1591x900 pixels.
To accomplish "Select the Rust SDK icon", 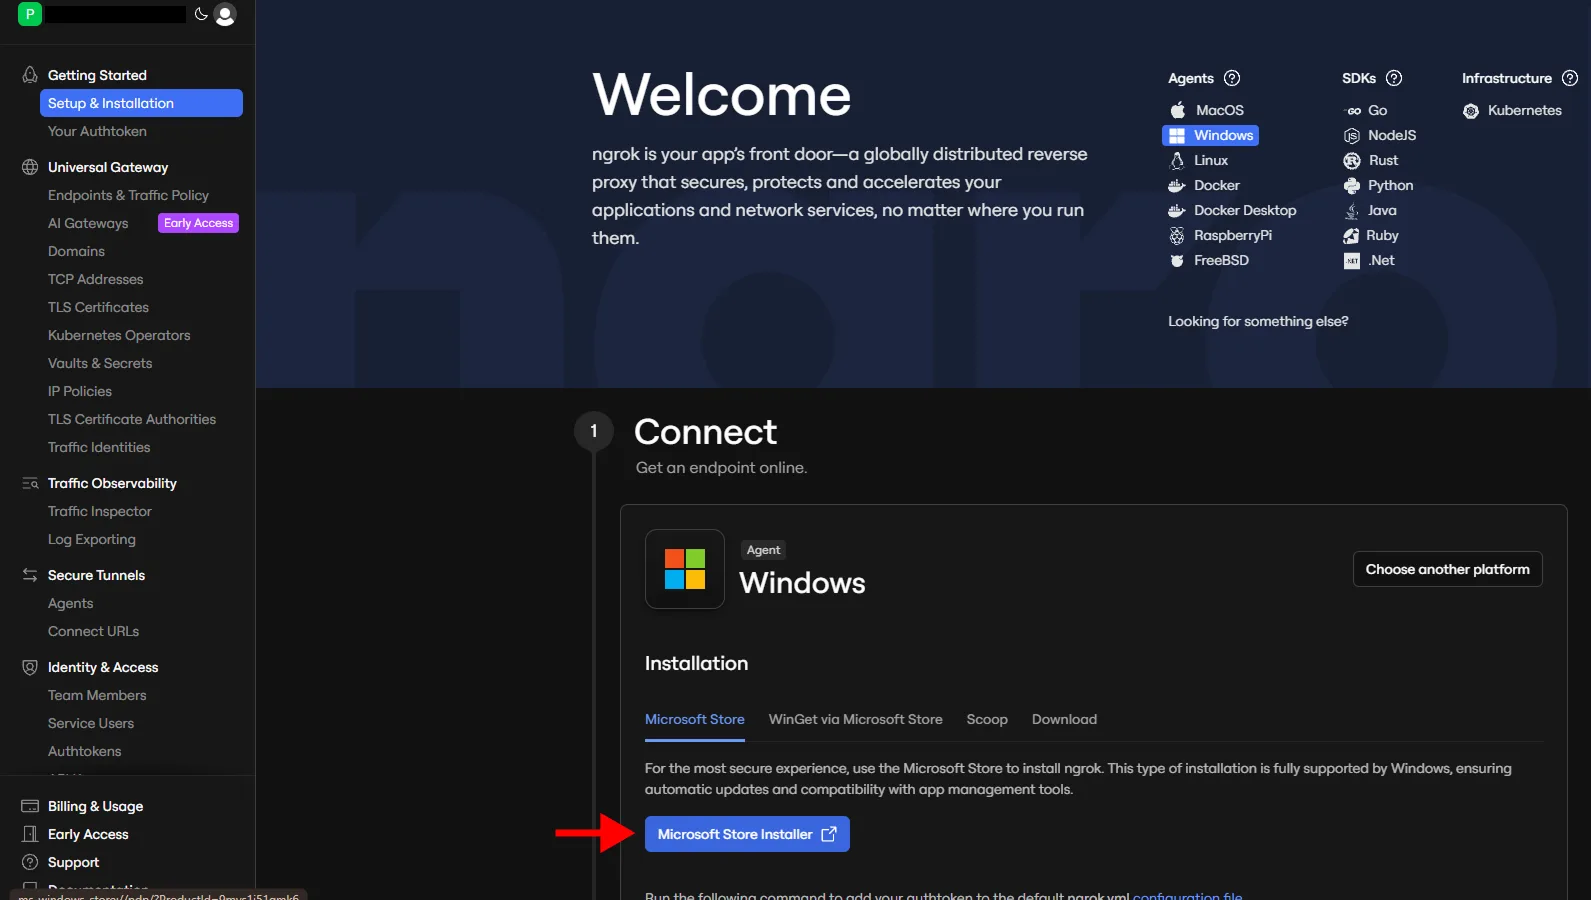I will point(1352,160).
